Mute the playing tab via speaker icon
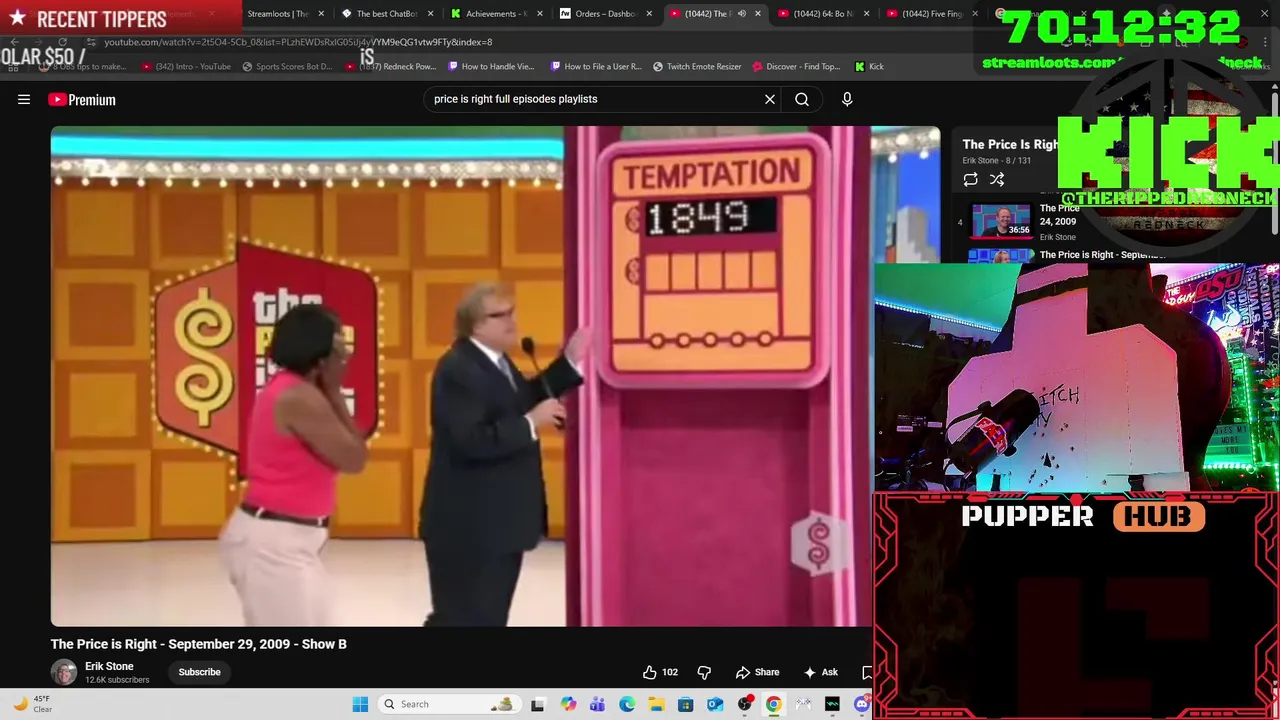This screenshot has height=720, width=1280. pos(741,14)
